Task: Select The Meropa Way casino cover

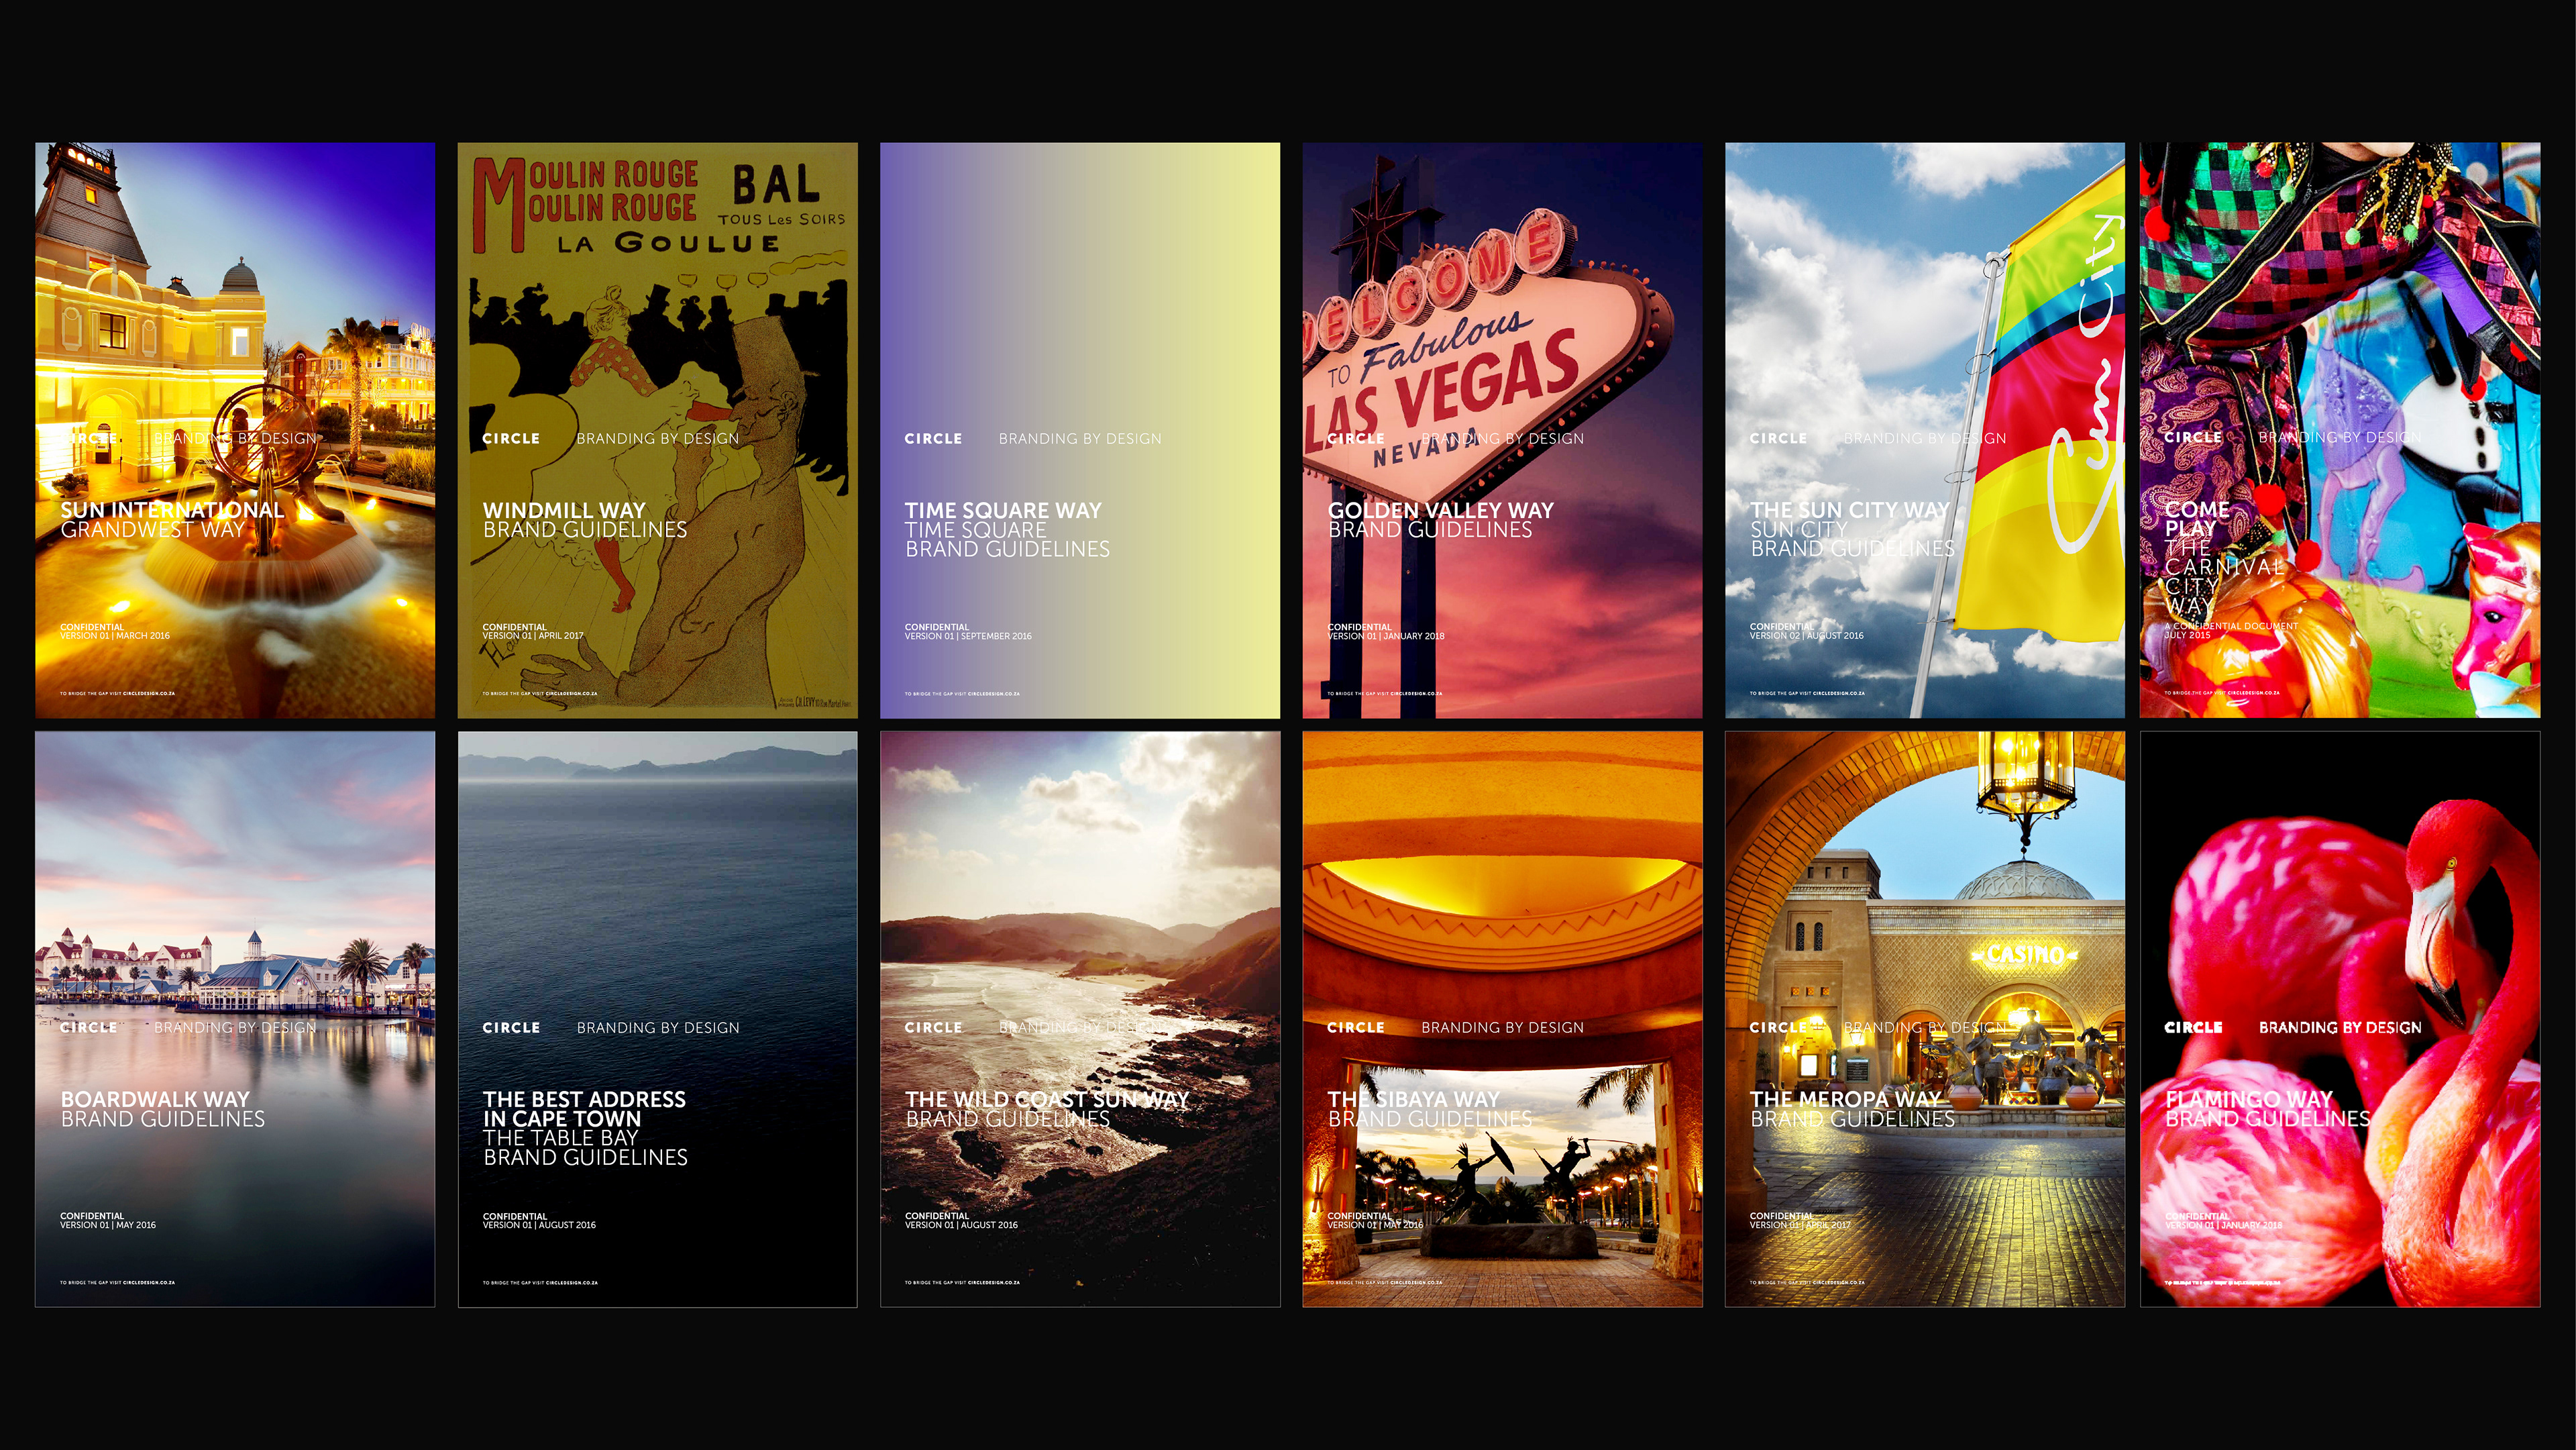Action: point(1925,1019)
